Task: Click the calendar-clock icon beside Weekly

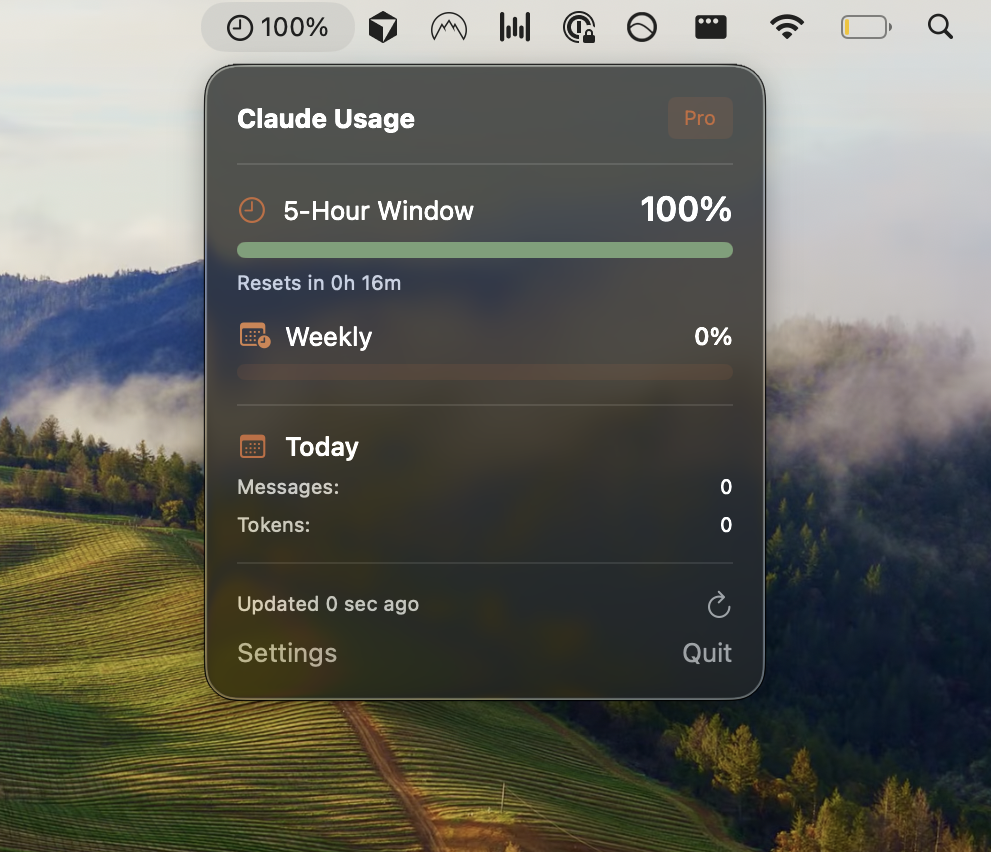Action: point(255,336)
